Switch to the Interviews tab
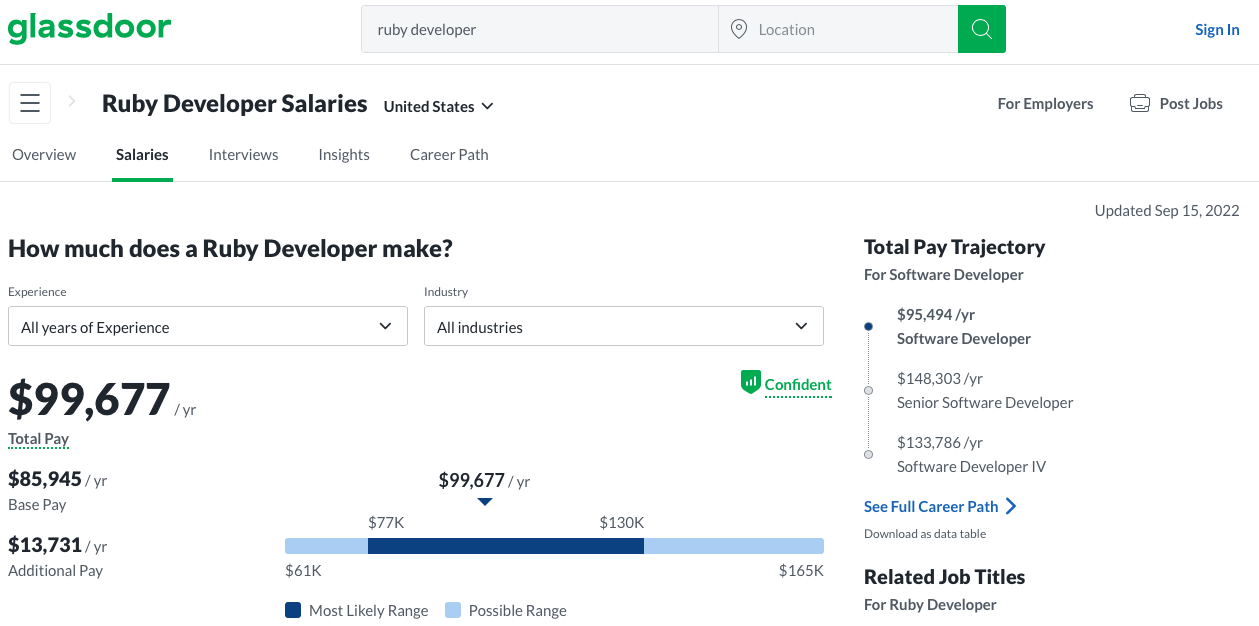This screenshot has width=1259, height=626. coord(243,154)
